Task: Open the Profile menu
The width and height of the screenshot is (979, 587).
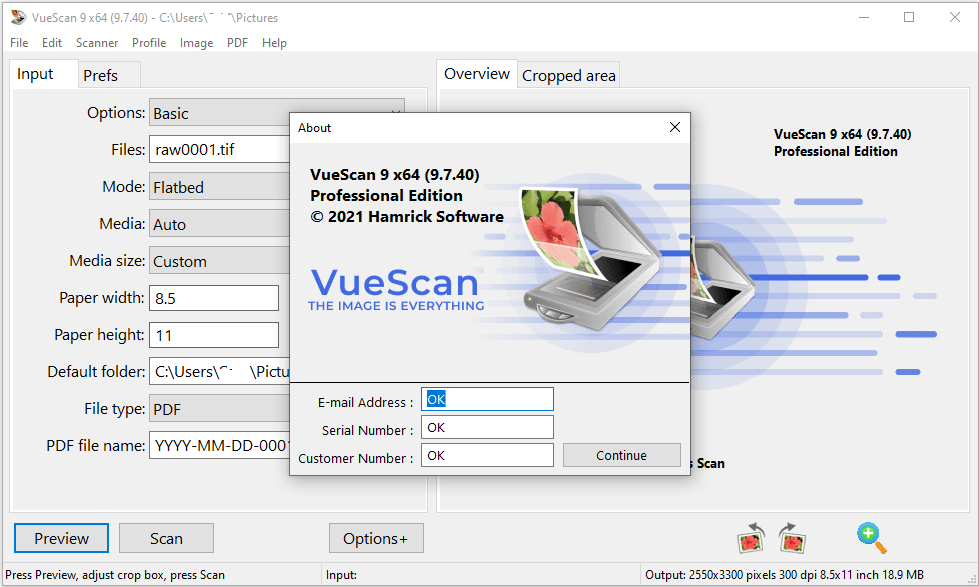Action: click(x=149, y=42)
